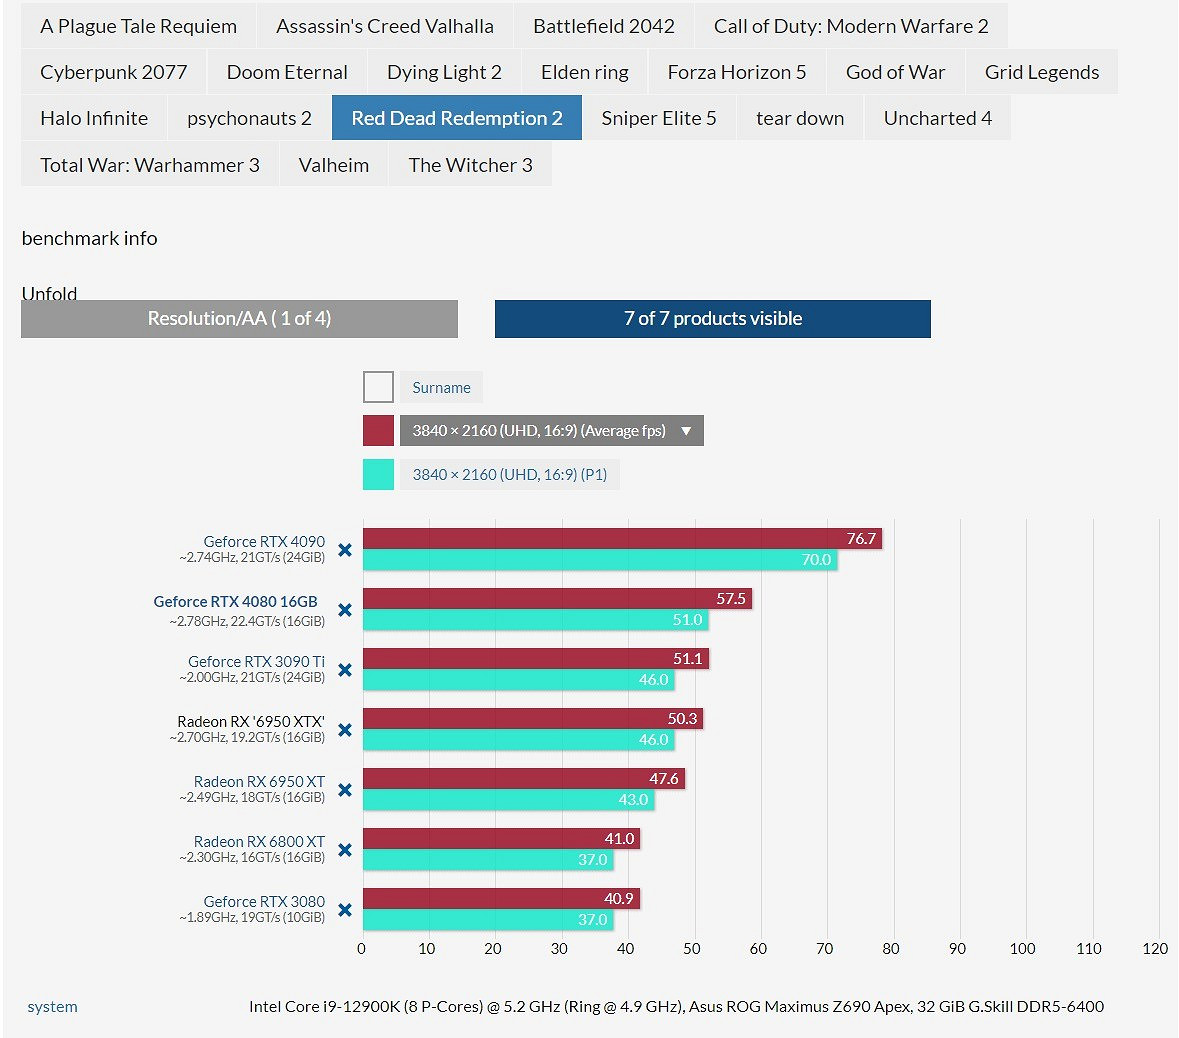1179x1038 pixels.
Task: Expand the Resolution/AA (1 of 4) selector
Action: [239, 319]
